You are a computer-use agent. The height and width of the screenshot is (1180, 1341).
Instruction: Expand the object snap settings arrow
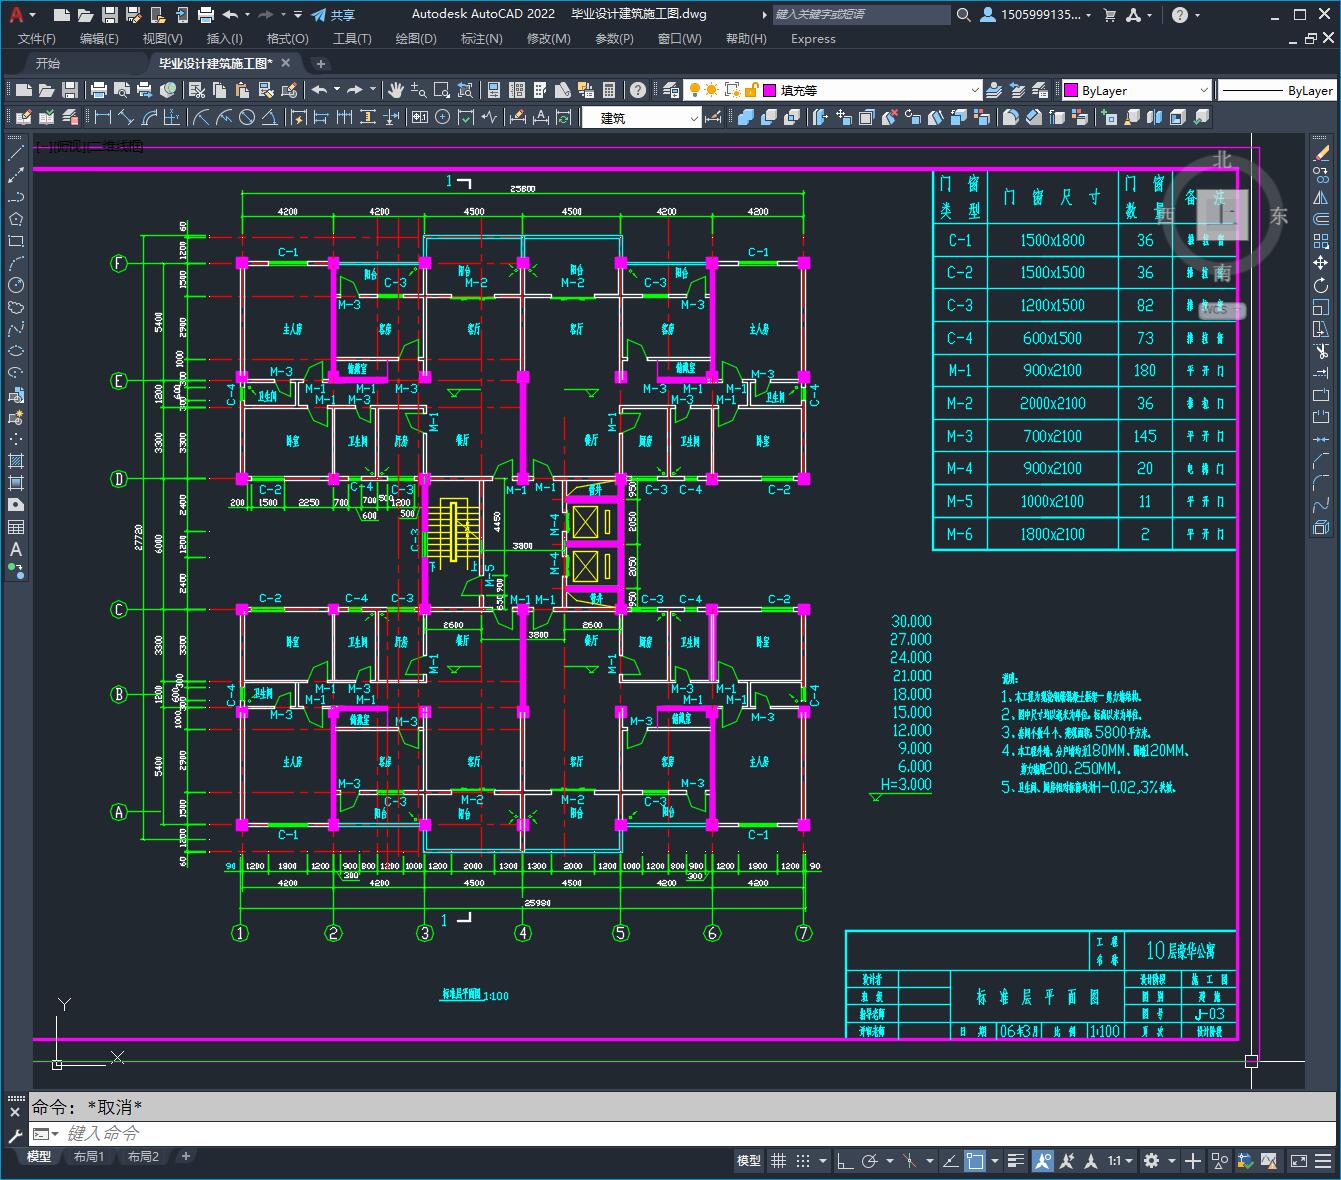995,1161
